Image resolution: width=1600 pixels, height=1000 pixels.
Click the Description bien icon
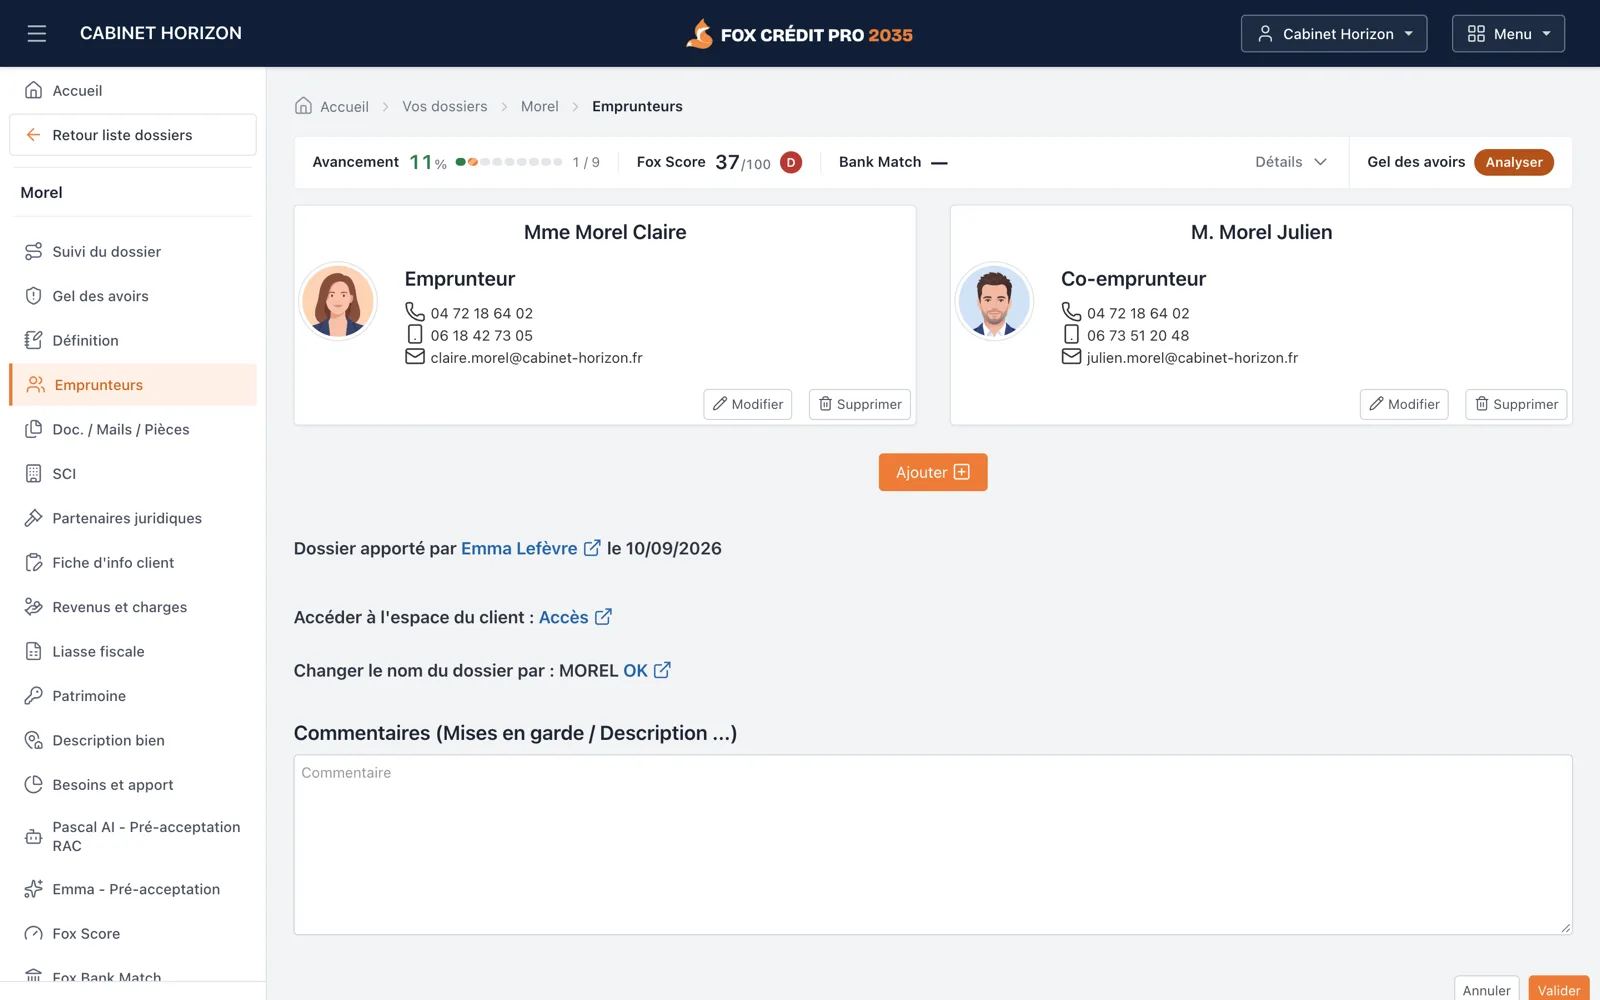(x=33, y=740)
